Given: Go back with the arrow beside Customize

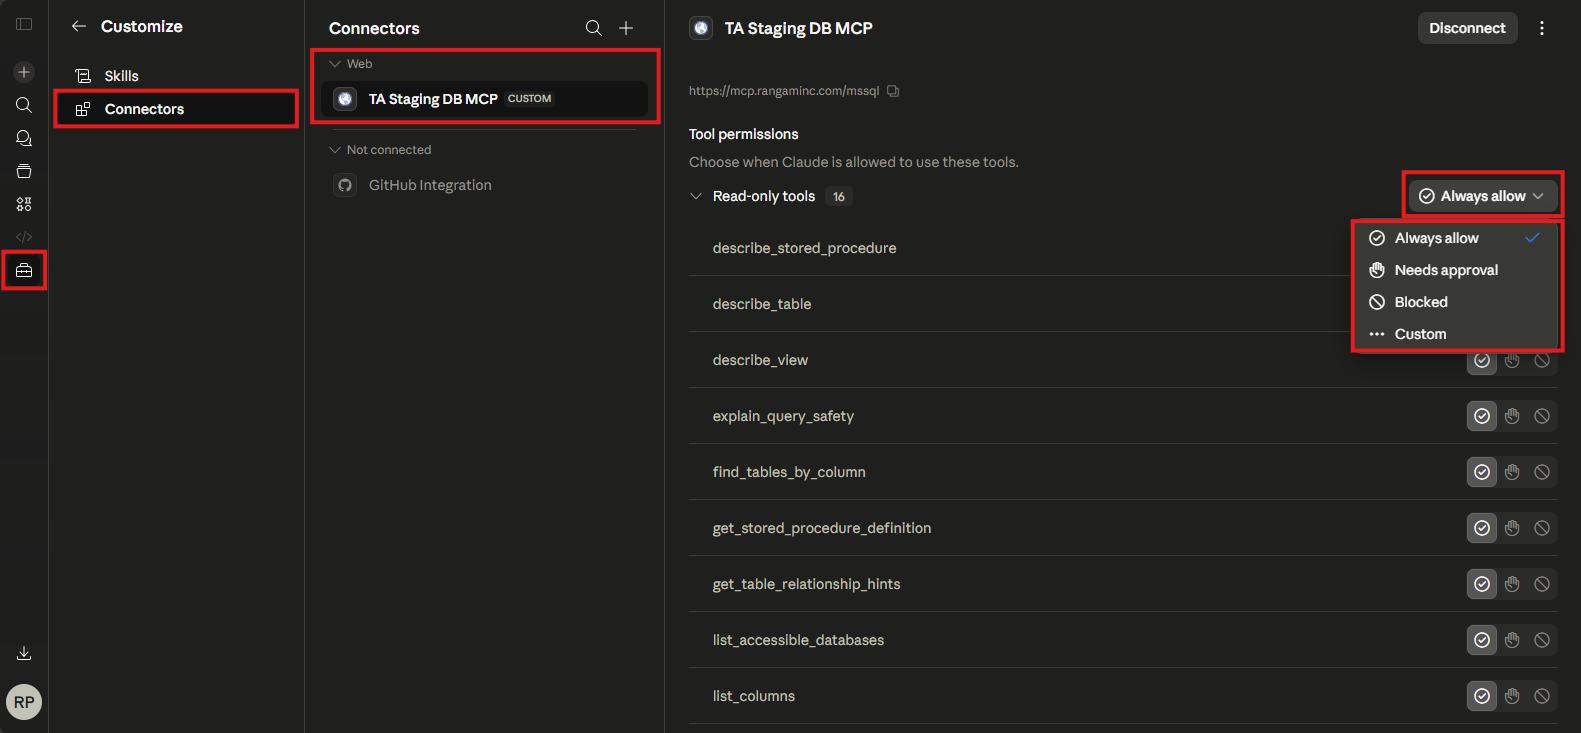Looking at the screenshot, I should [x=78, y=26].
